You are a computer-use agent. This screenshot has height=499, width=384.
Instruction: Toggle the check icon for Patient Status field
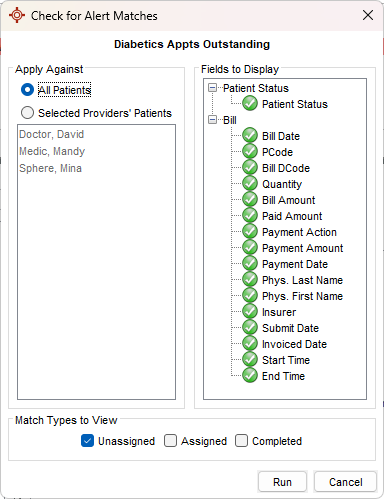click(x=250, y=104)
